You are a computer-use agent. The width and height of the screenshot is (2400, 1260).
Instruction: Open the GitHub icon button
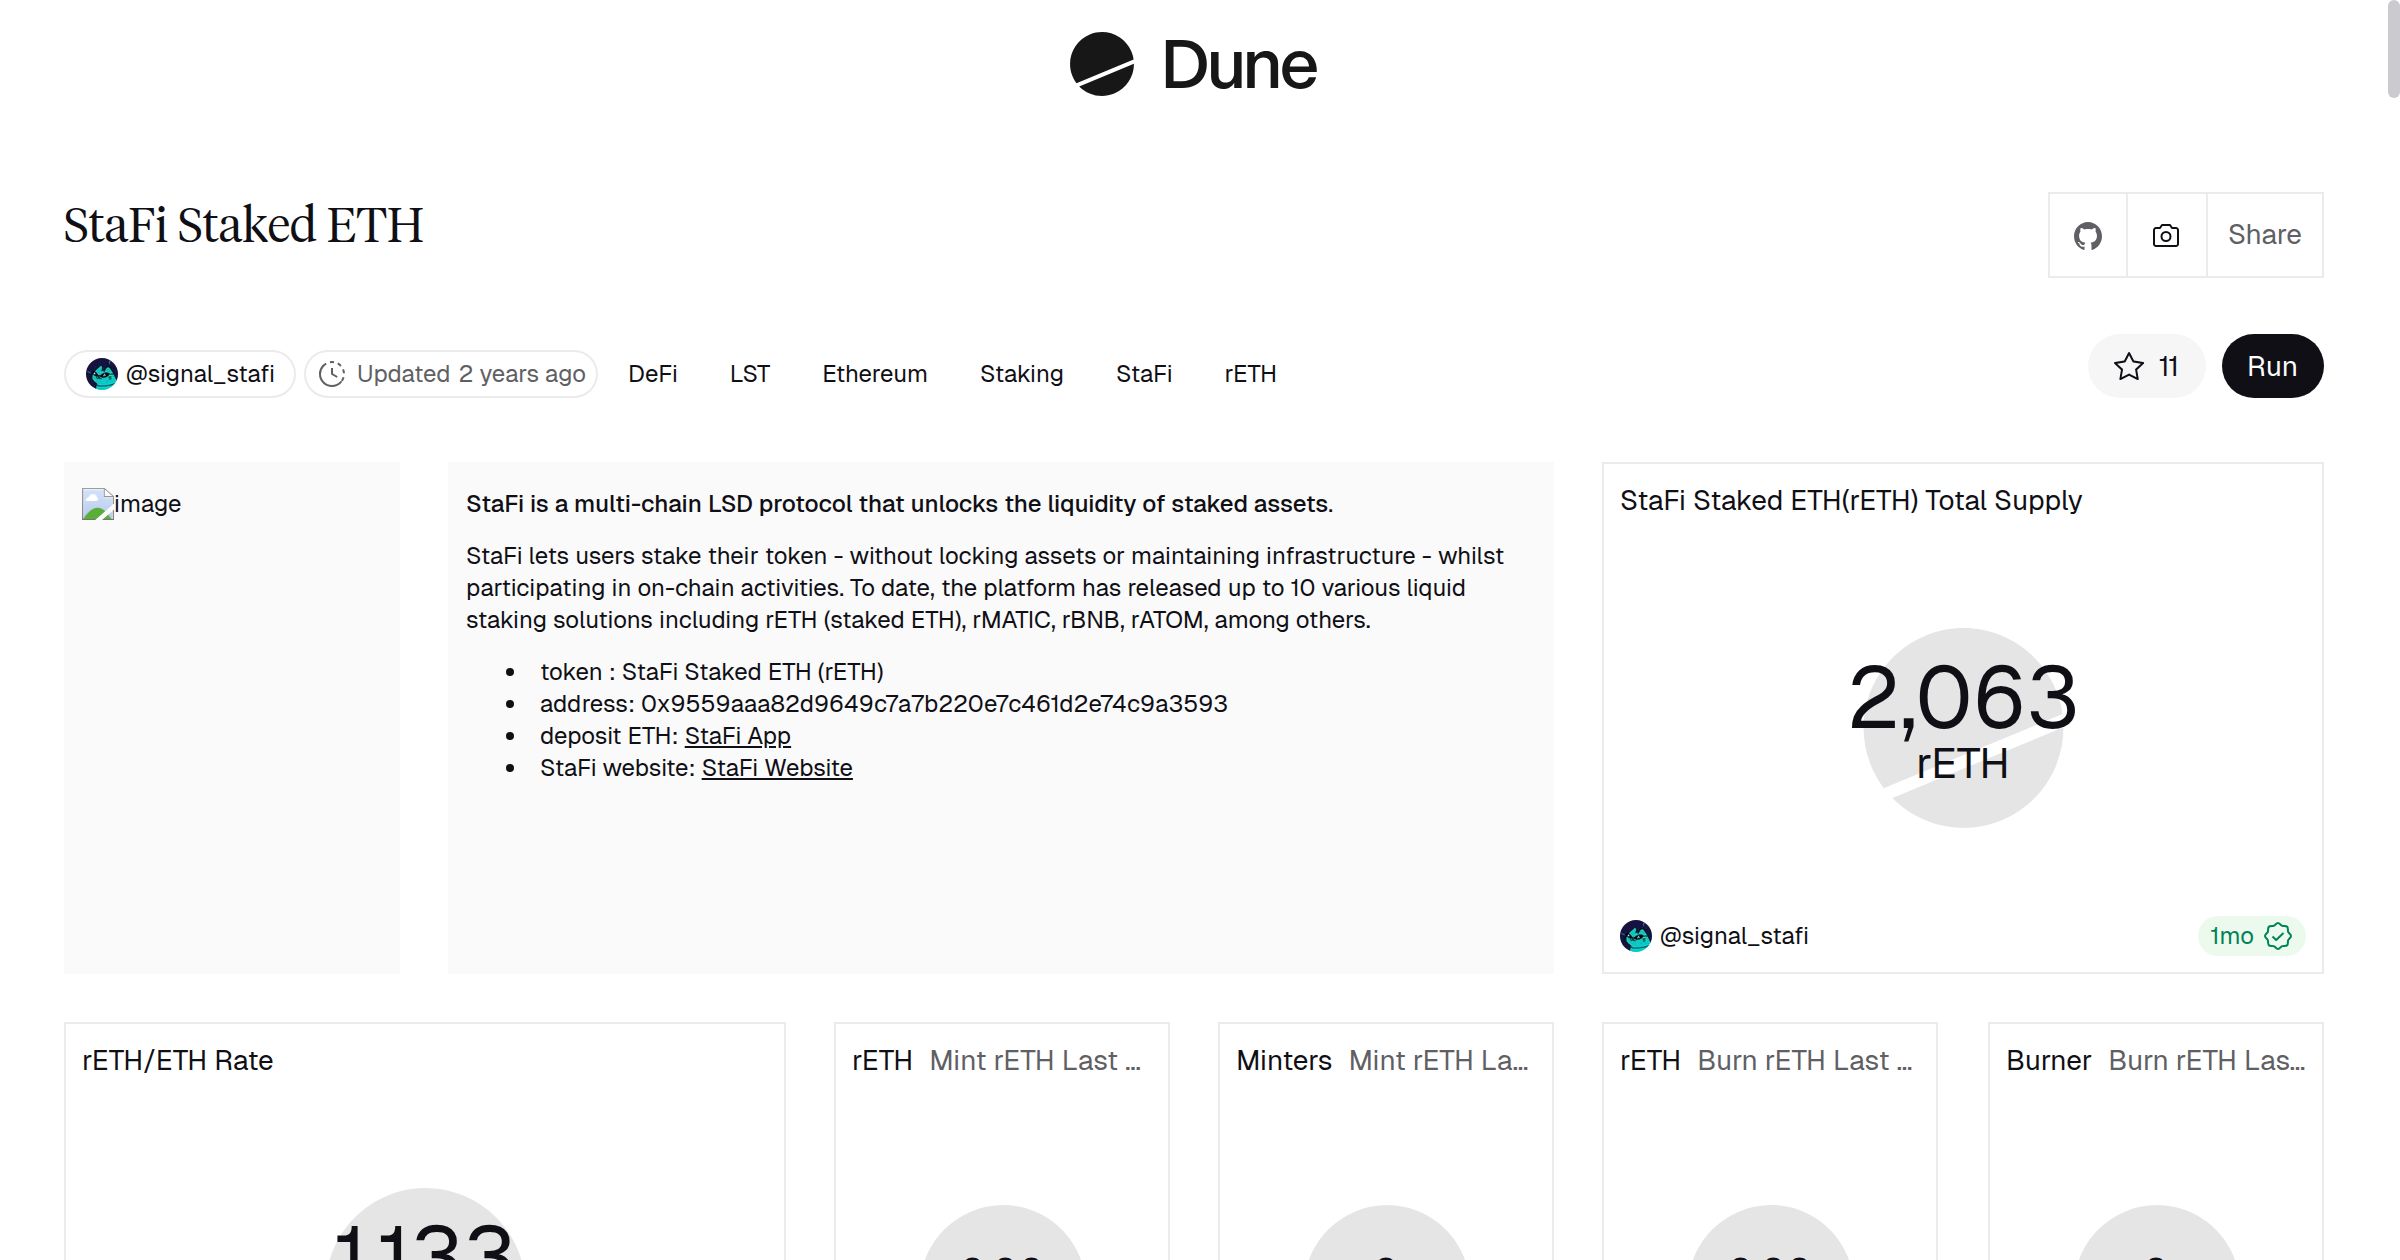click(2087, 236)
